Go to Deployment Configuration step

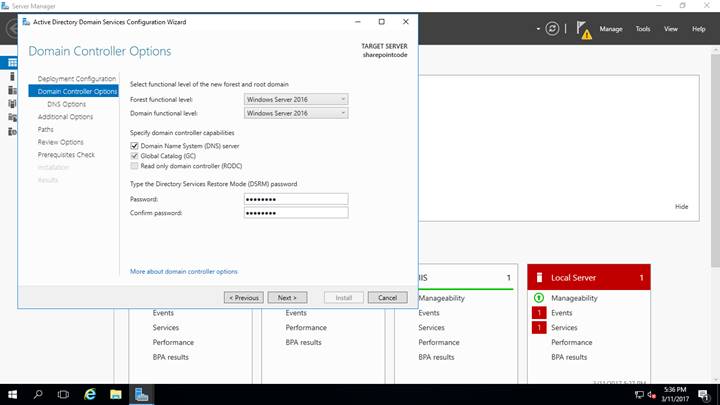tap(77, 79)
